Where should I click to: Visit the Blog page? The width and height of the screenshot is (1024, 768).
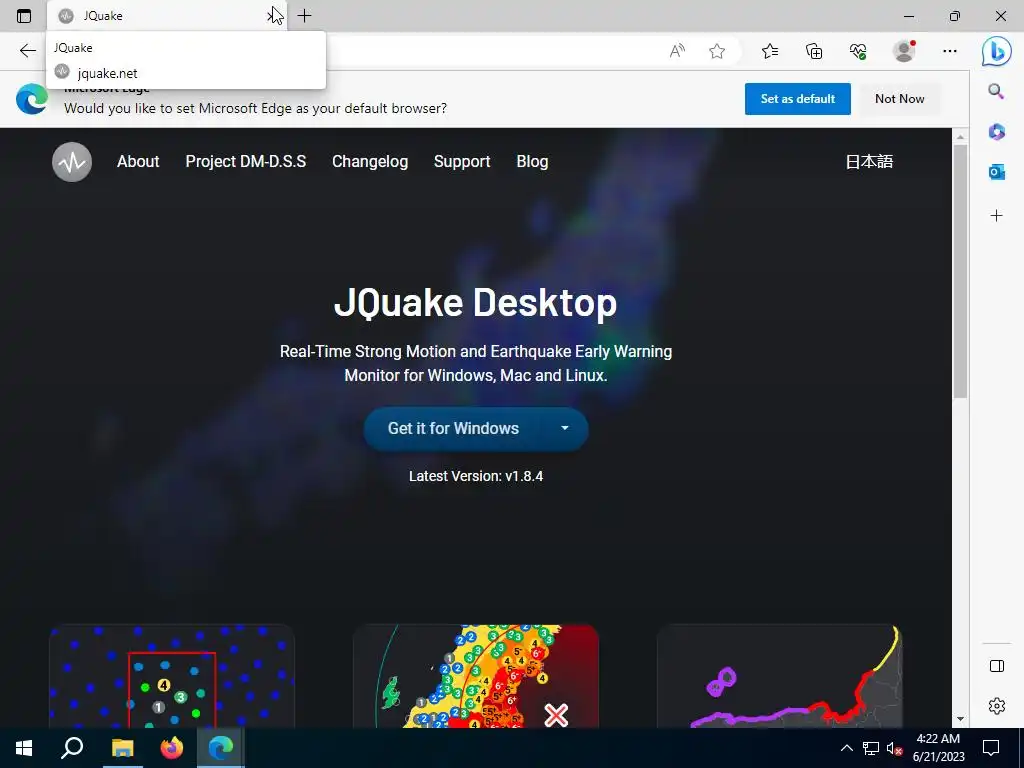point(532,161)
